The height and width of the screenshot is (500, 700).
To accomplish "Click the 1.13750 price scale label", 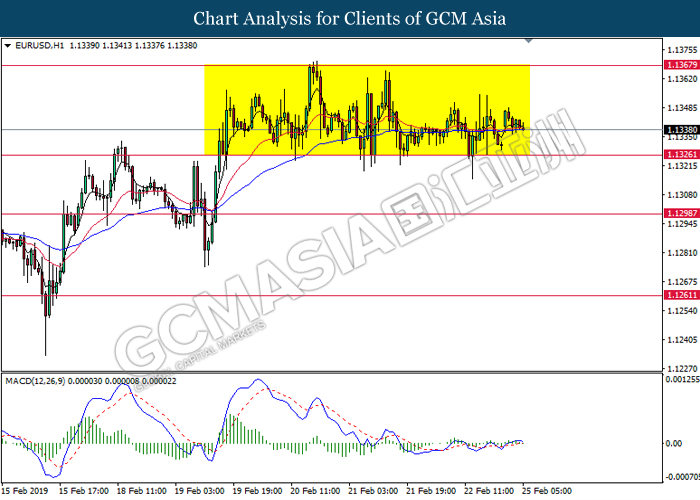I will pos(680,49).
